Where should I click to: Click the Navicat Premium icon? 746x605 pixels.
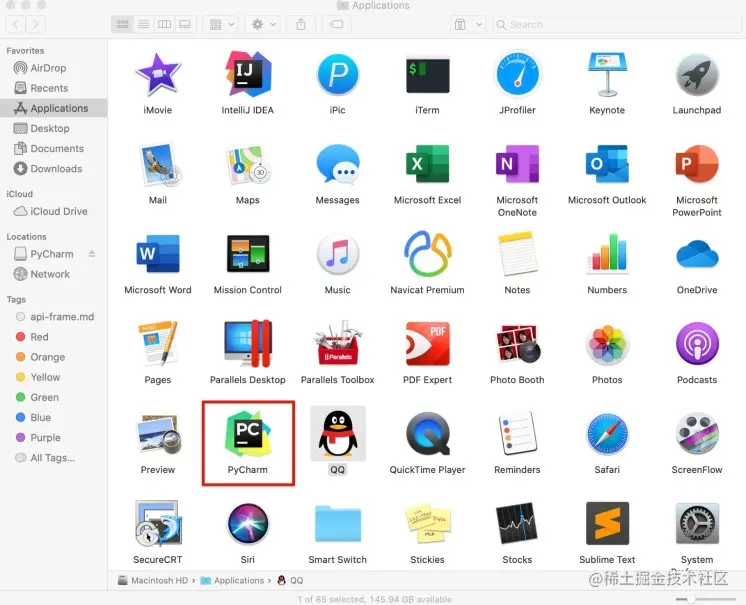pos(428,254)
